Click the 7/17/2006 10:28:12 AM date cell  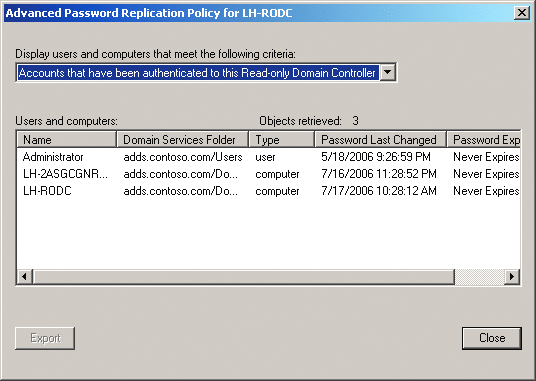(x=379, y=191)
